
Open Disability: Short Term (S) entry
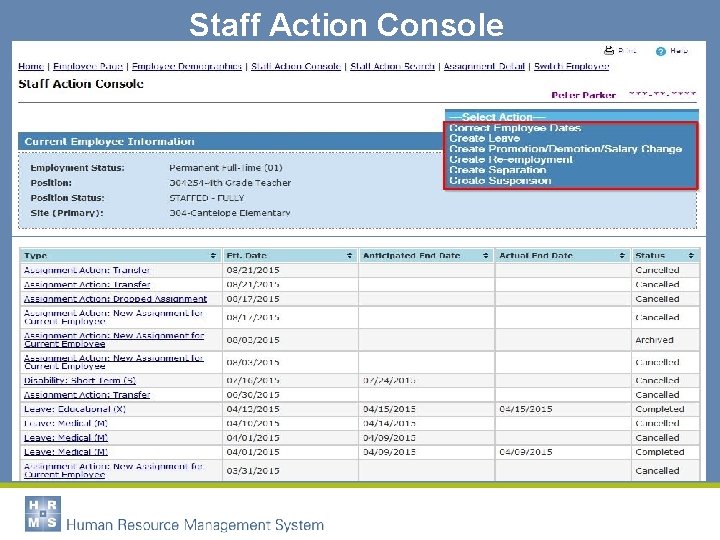pyautogui.click(x=80, y=381)
